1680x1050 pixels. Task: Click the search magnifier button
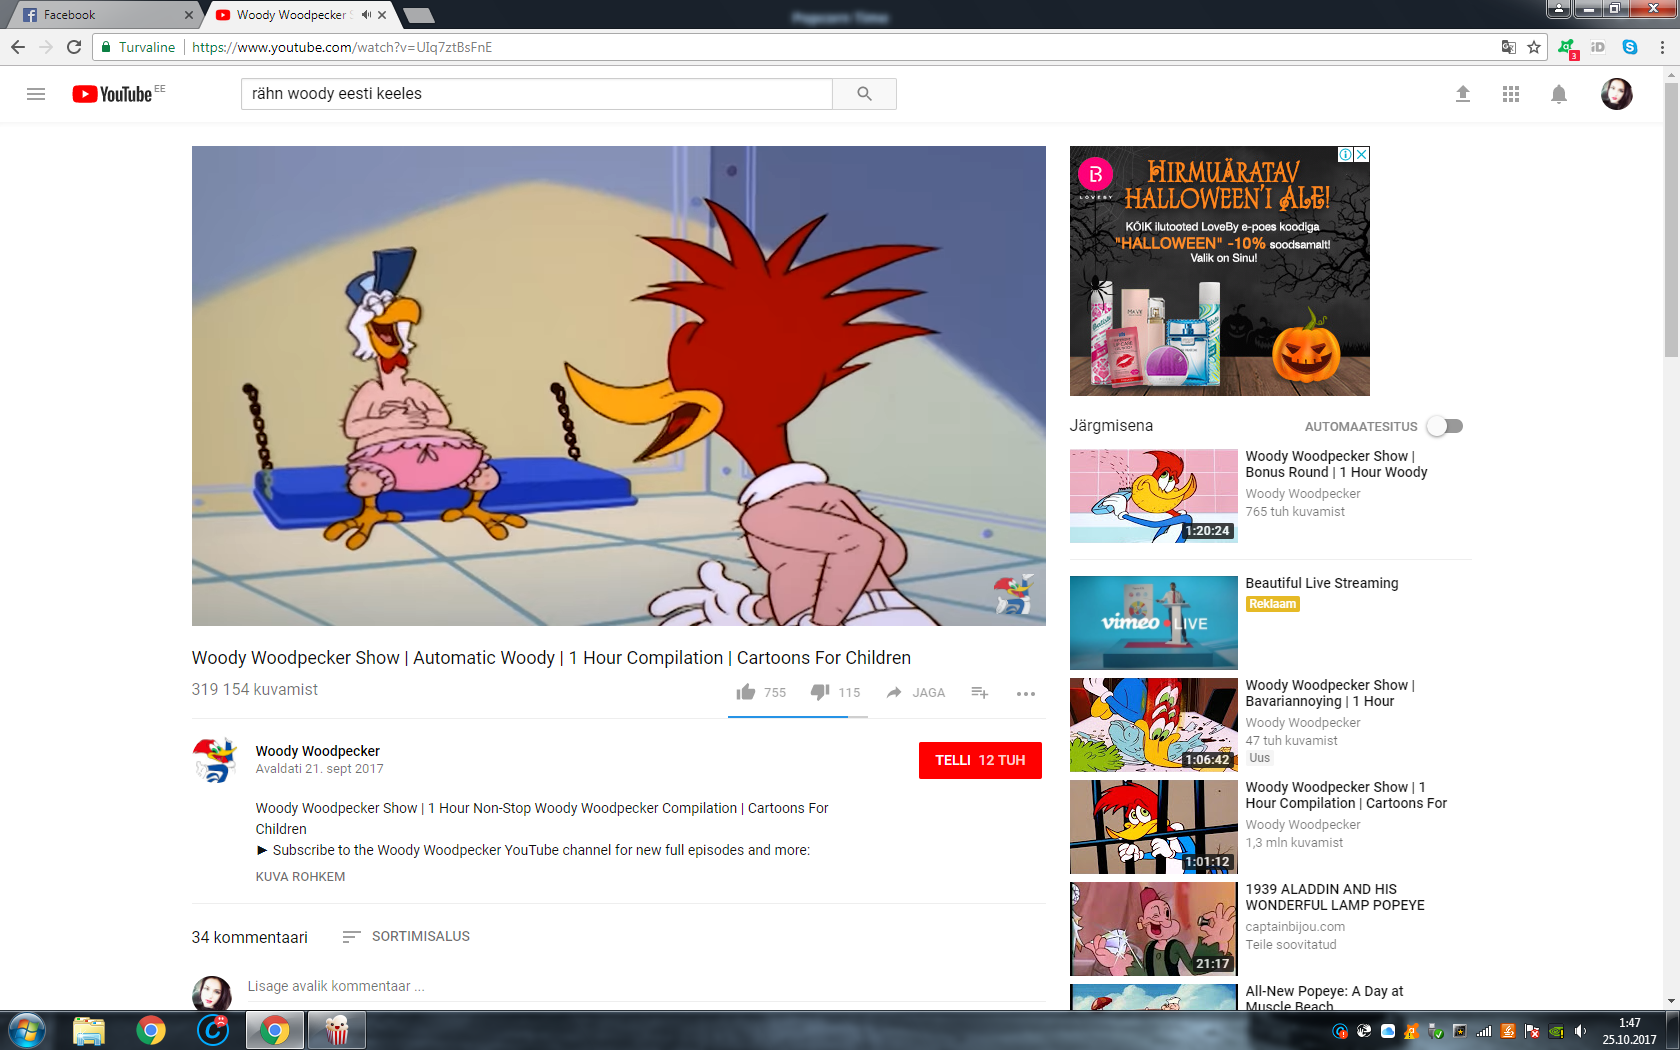coord(864,94)
